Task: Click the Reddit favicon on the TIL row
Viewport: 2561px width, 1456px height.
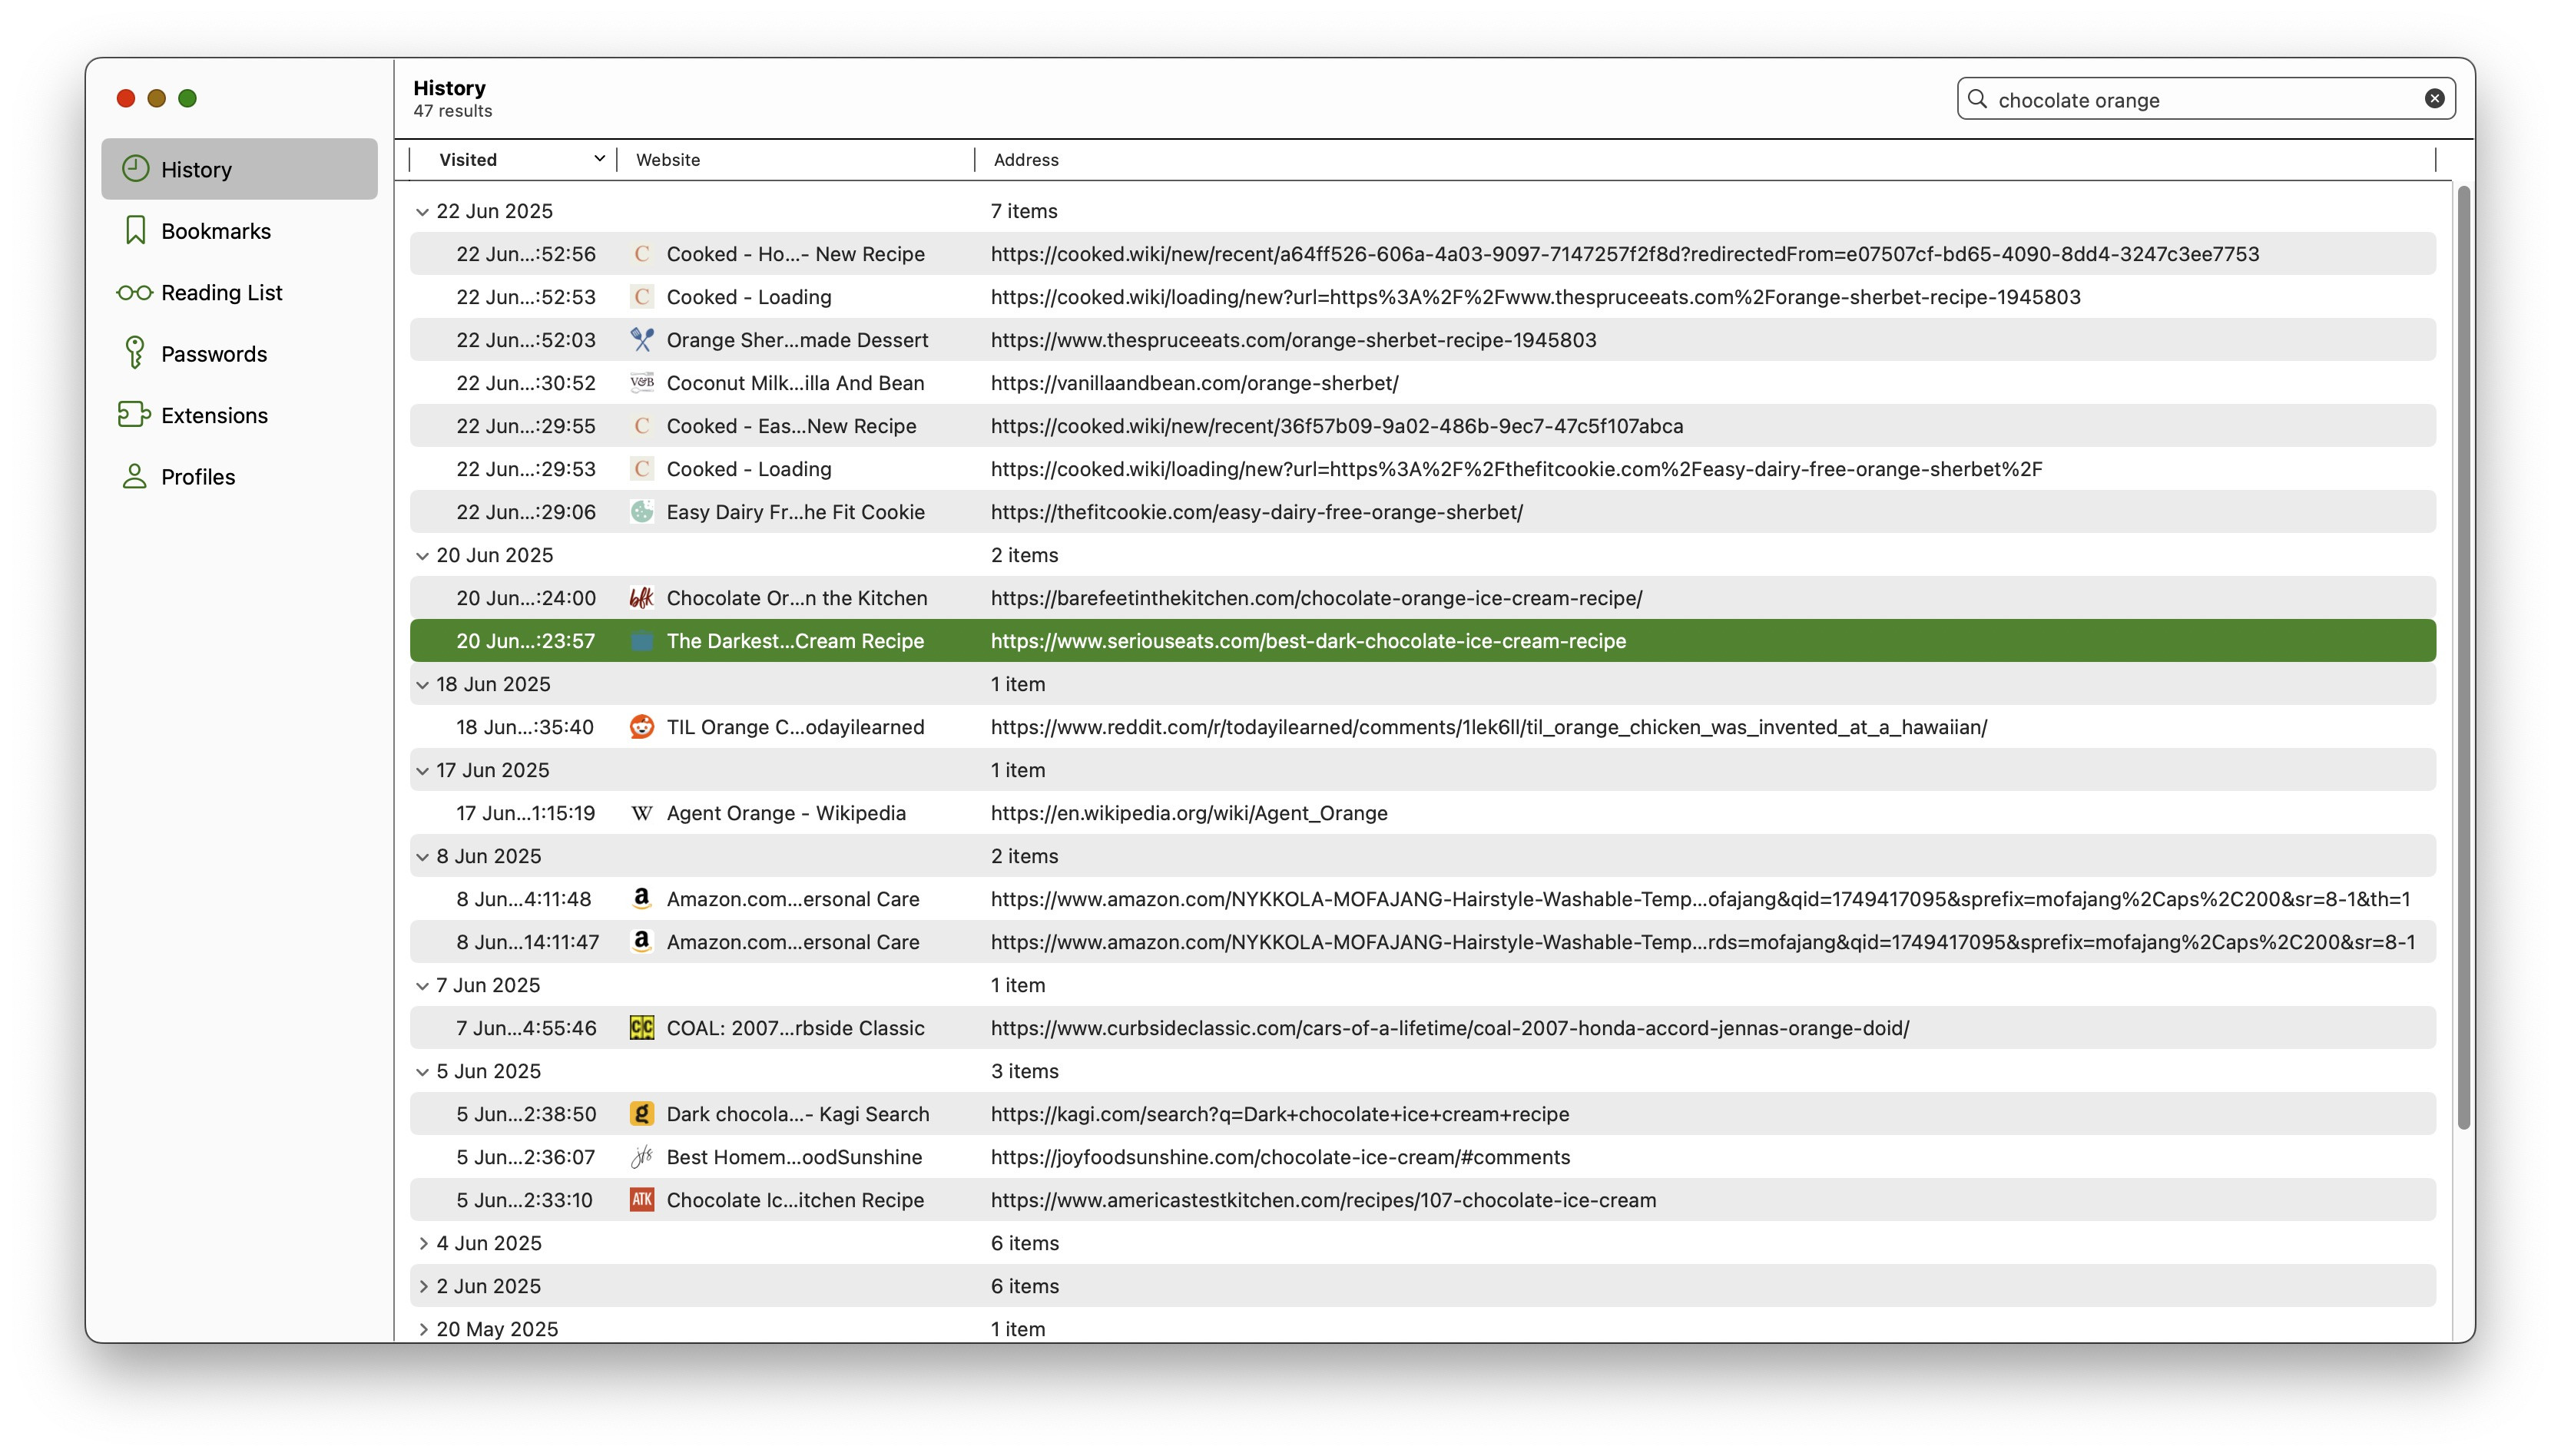Action: [x=642, y=727]
